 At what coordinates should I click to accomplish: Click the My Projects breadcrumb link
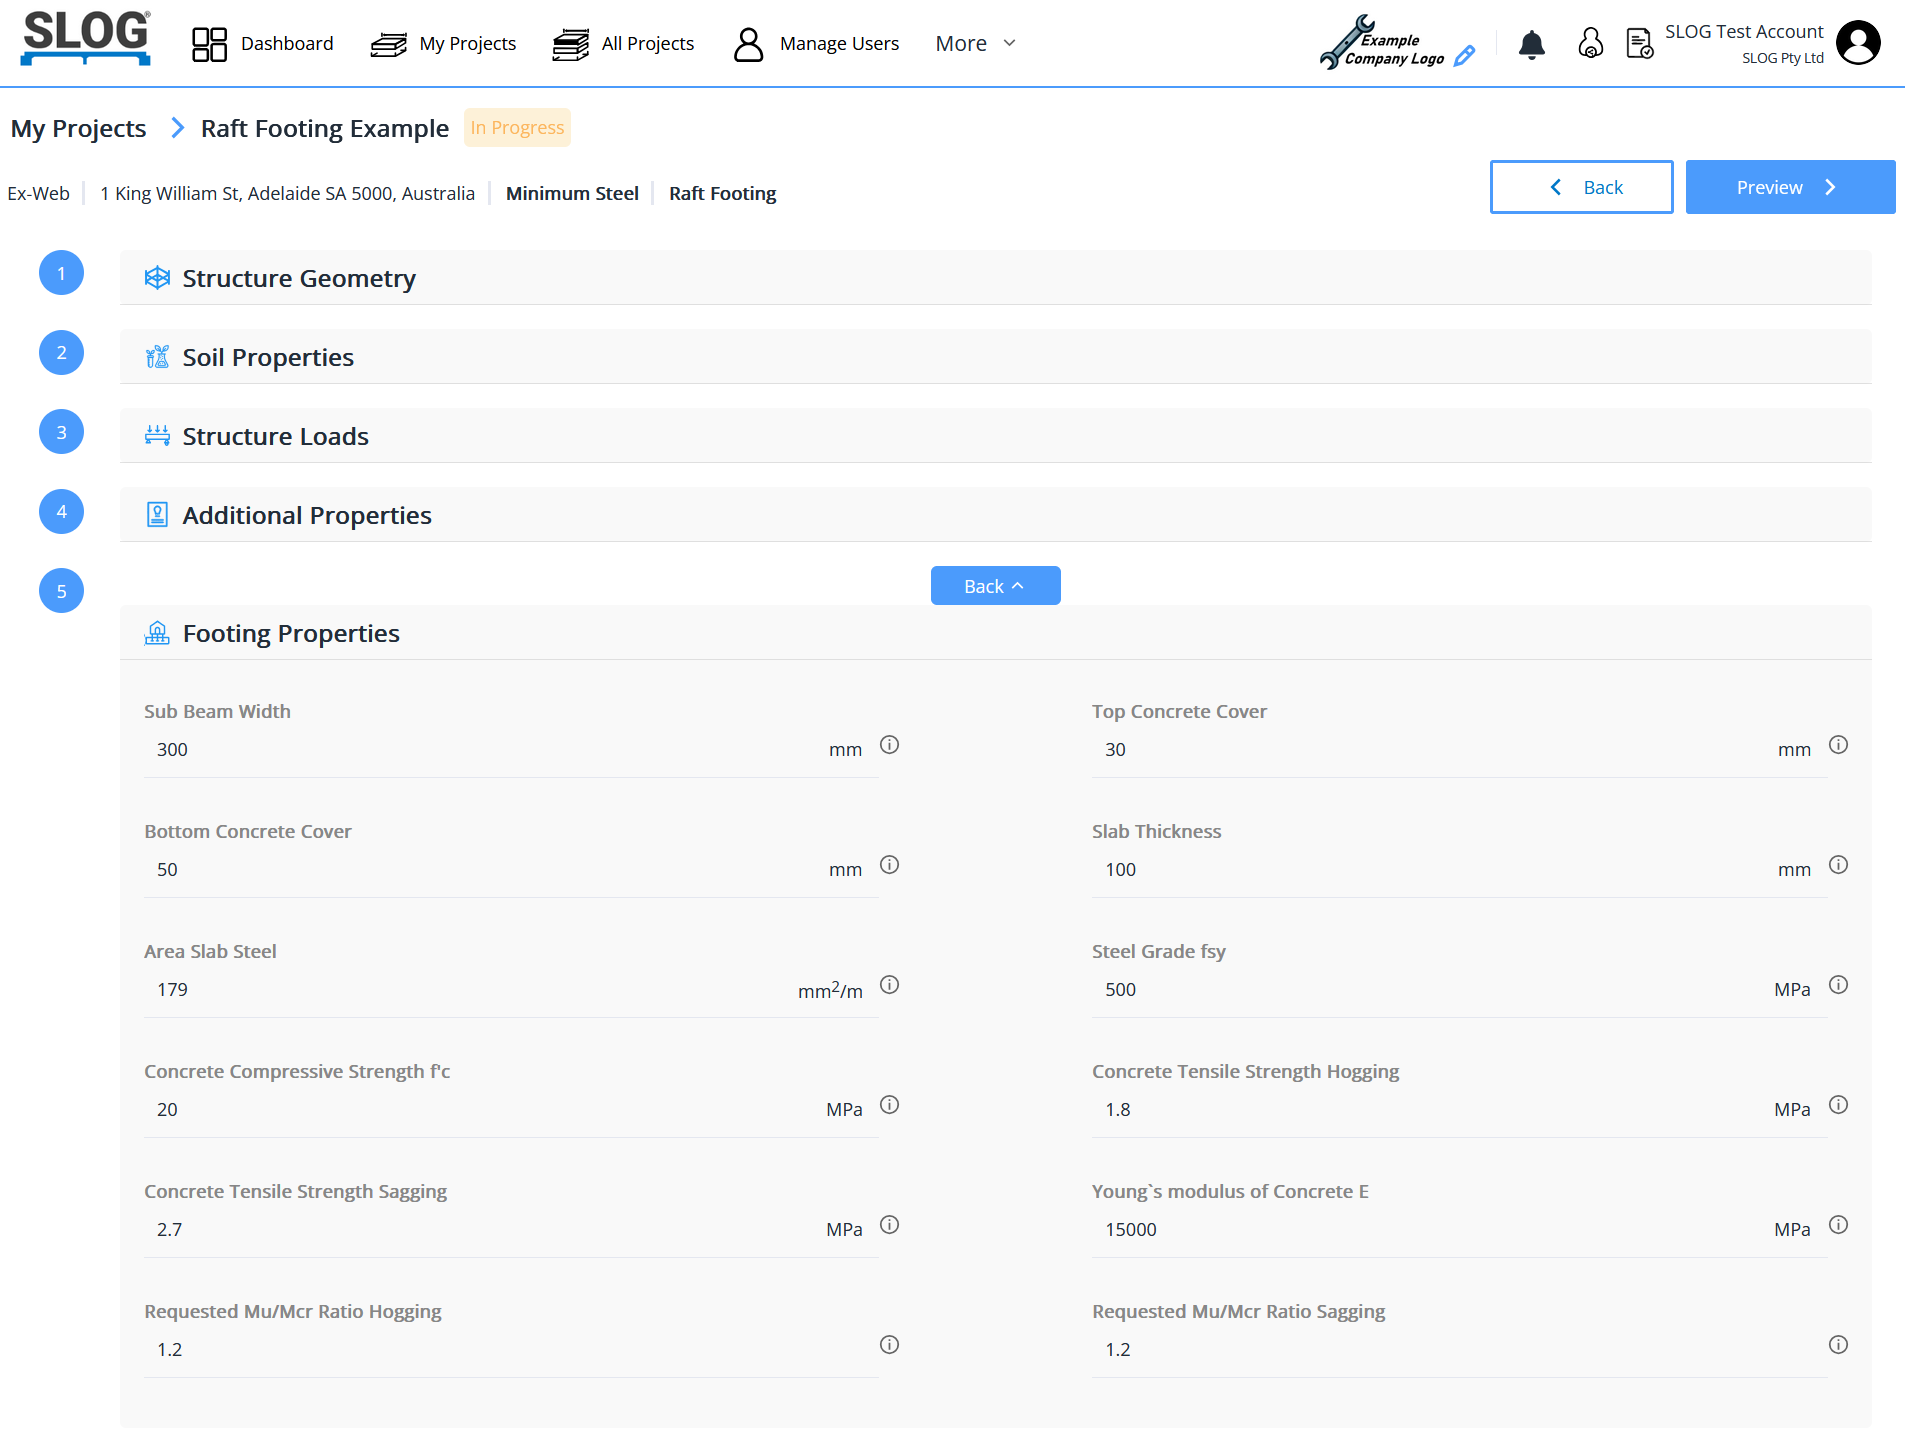[x=78, y=128]
